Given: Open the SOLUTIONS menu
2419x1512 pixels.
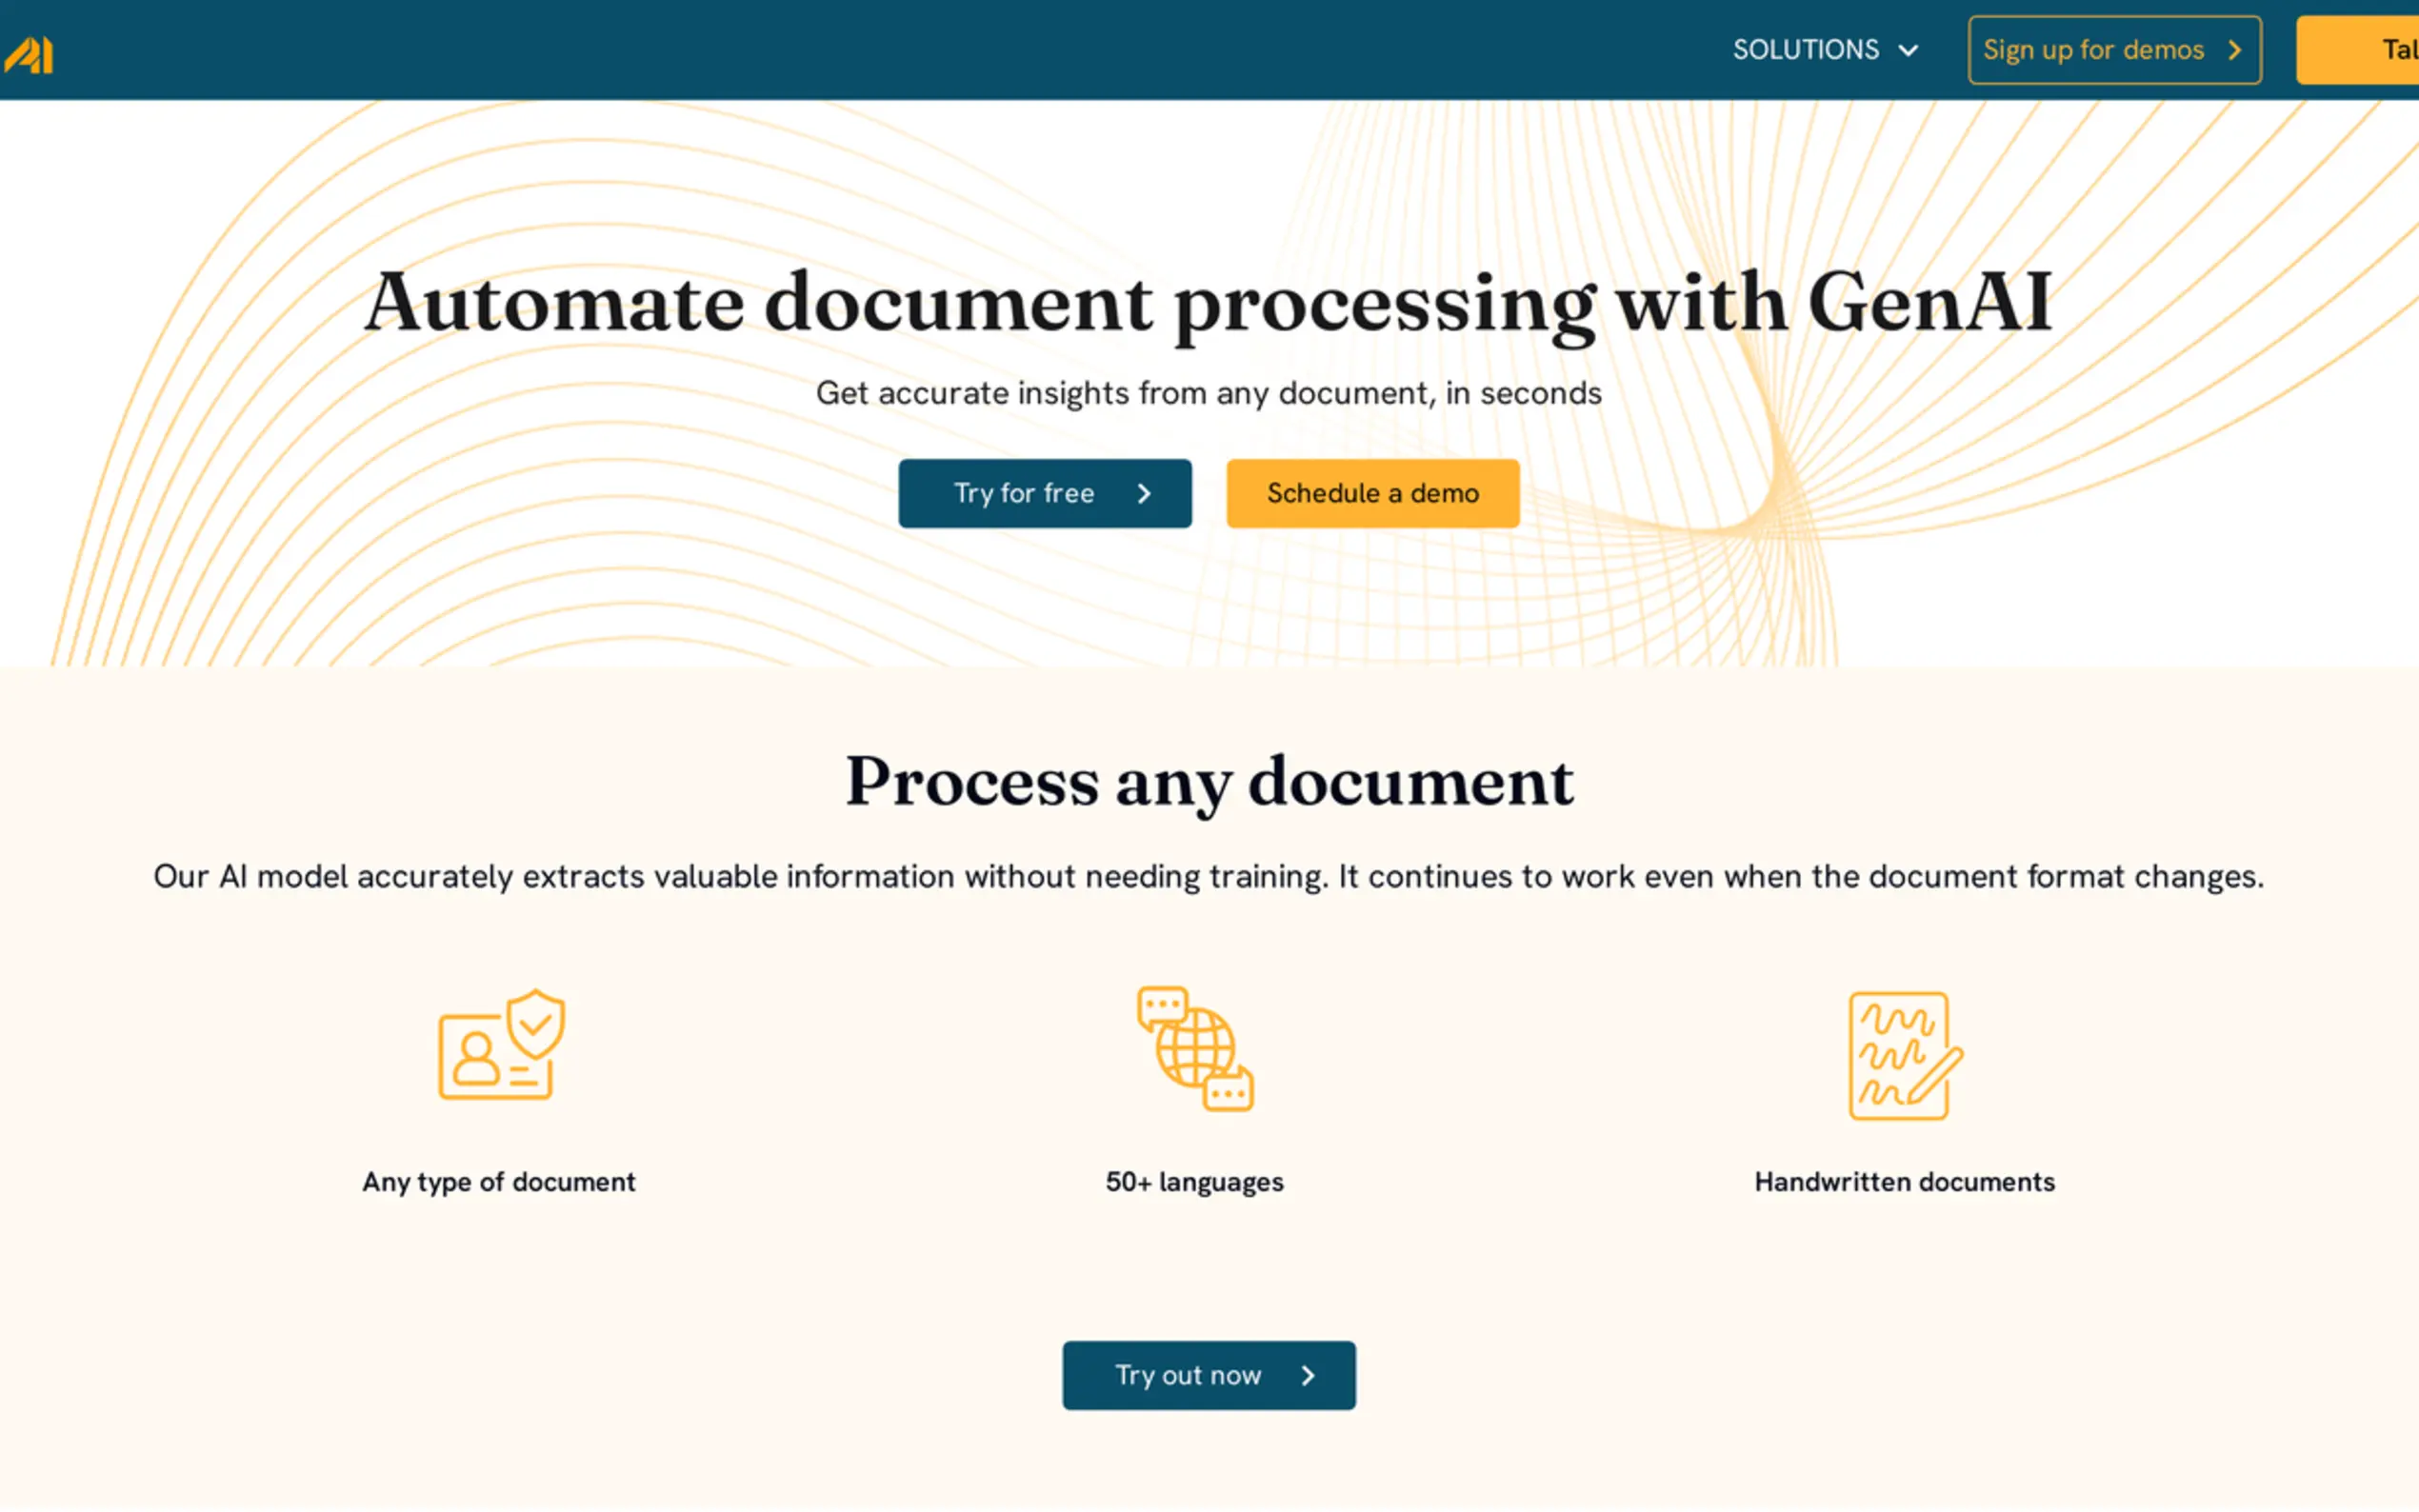Looking at the screenshot, I should (x=1805, y=50).
